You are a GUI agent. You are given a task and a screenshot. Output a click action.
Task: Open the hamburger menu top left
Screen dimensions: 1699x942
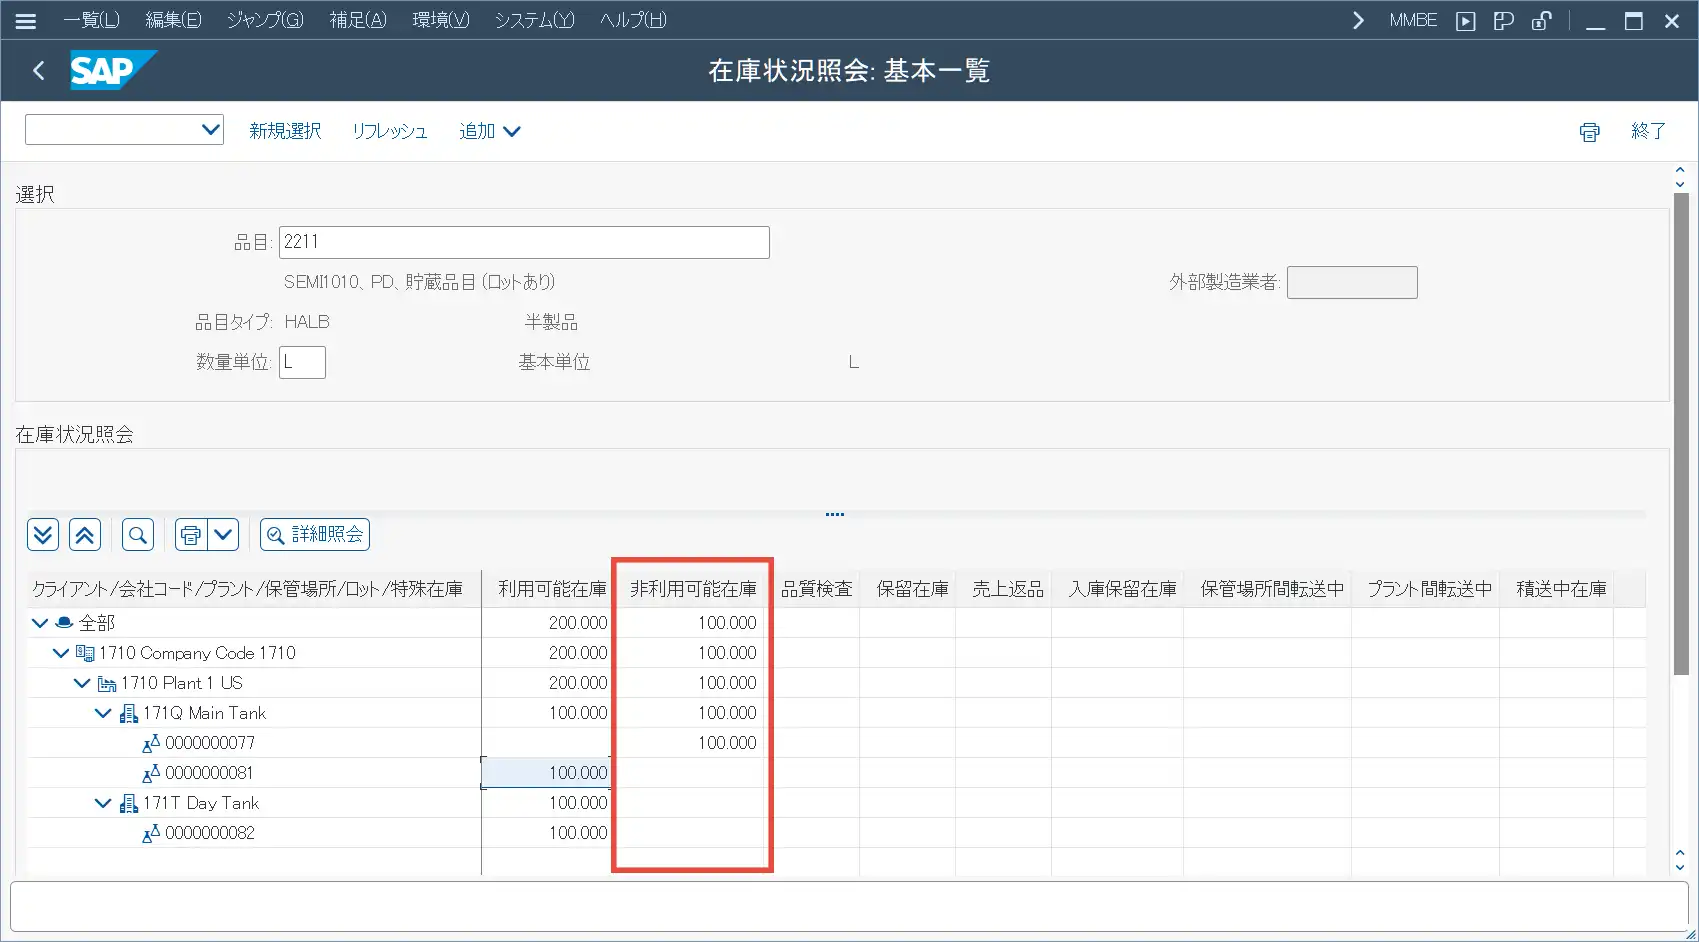point(25,19)
